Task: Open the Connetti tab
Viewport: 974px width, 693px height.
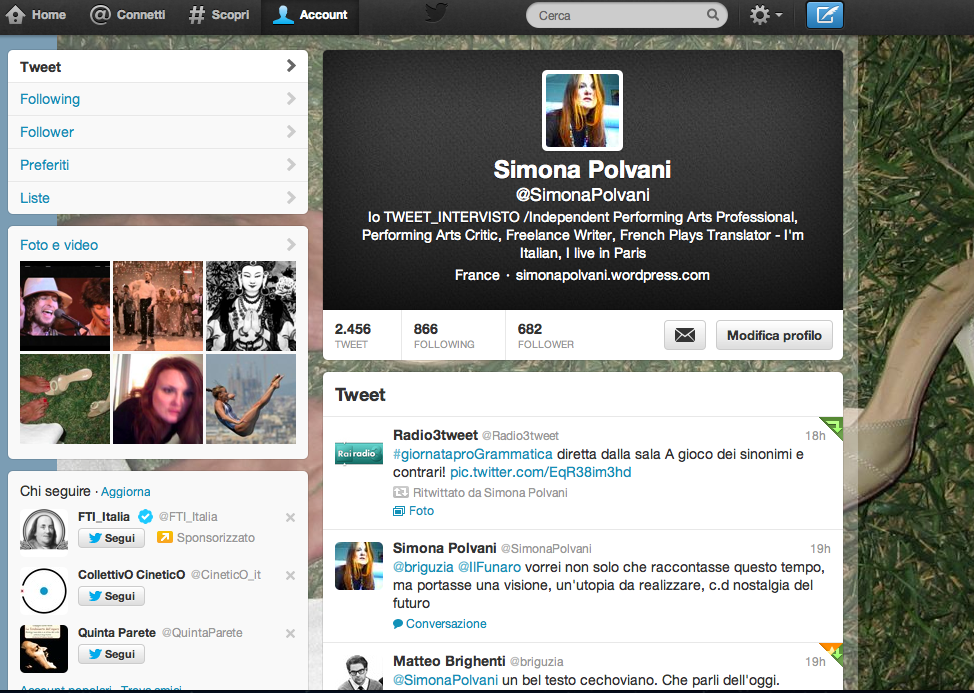Action: coord(128,15)
